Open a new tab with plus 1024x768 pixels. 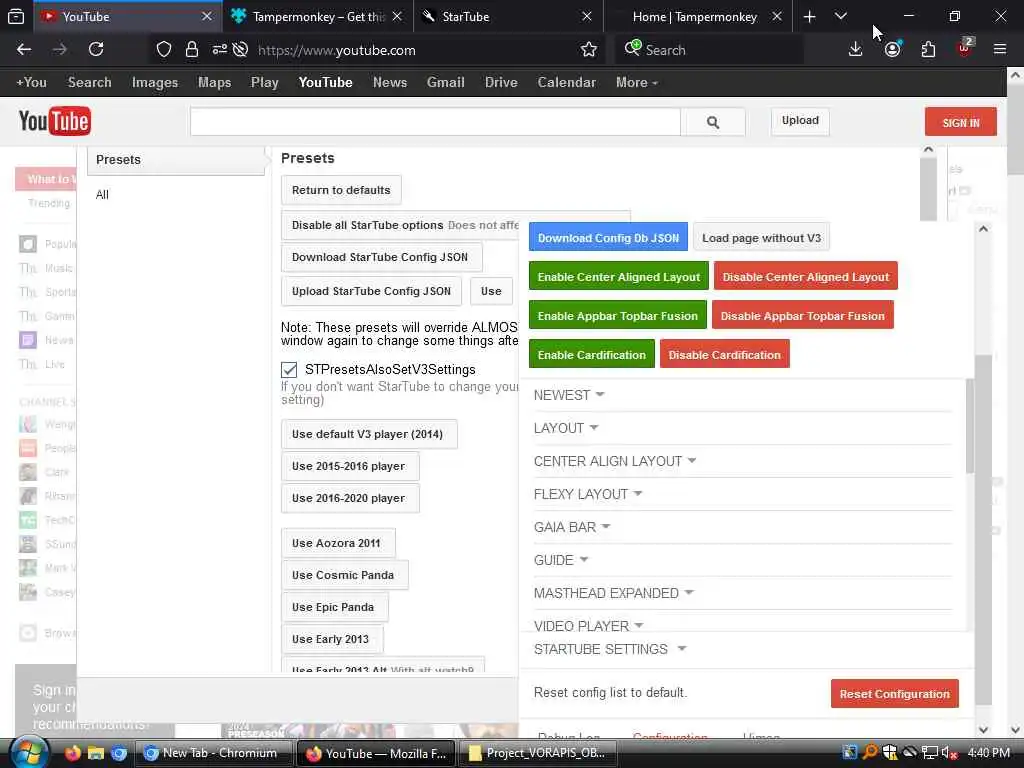[x=809, y=16]
